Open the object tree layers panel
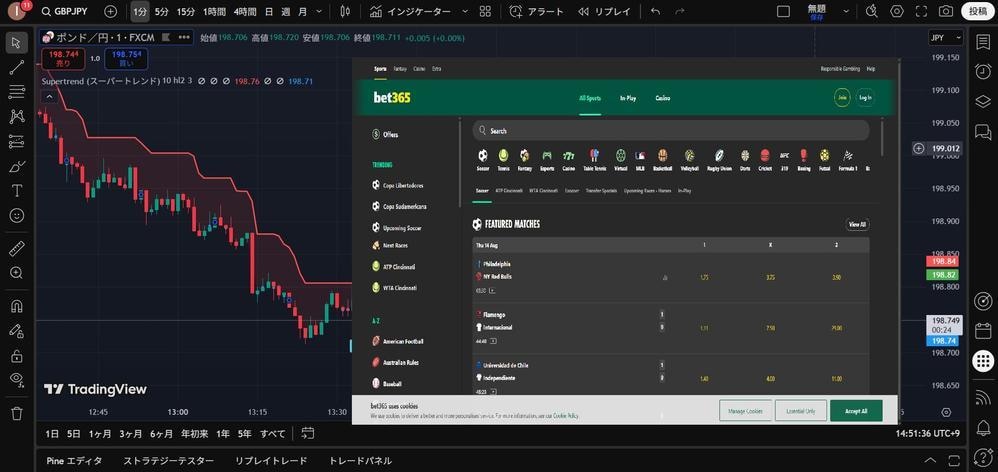The image size is (998, 472). (x=983, y=102)
